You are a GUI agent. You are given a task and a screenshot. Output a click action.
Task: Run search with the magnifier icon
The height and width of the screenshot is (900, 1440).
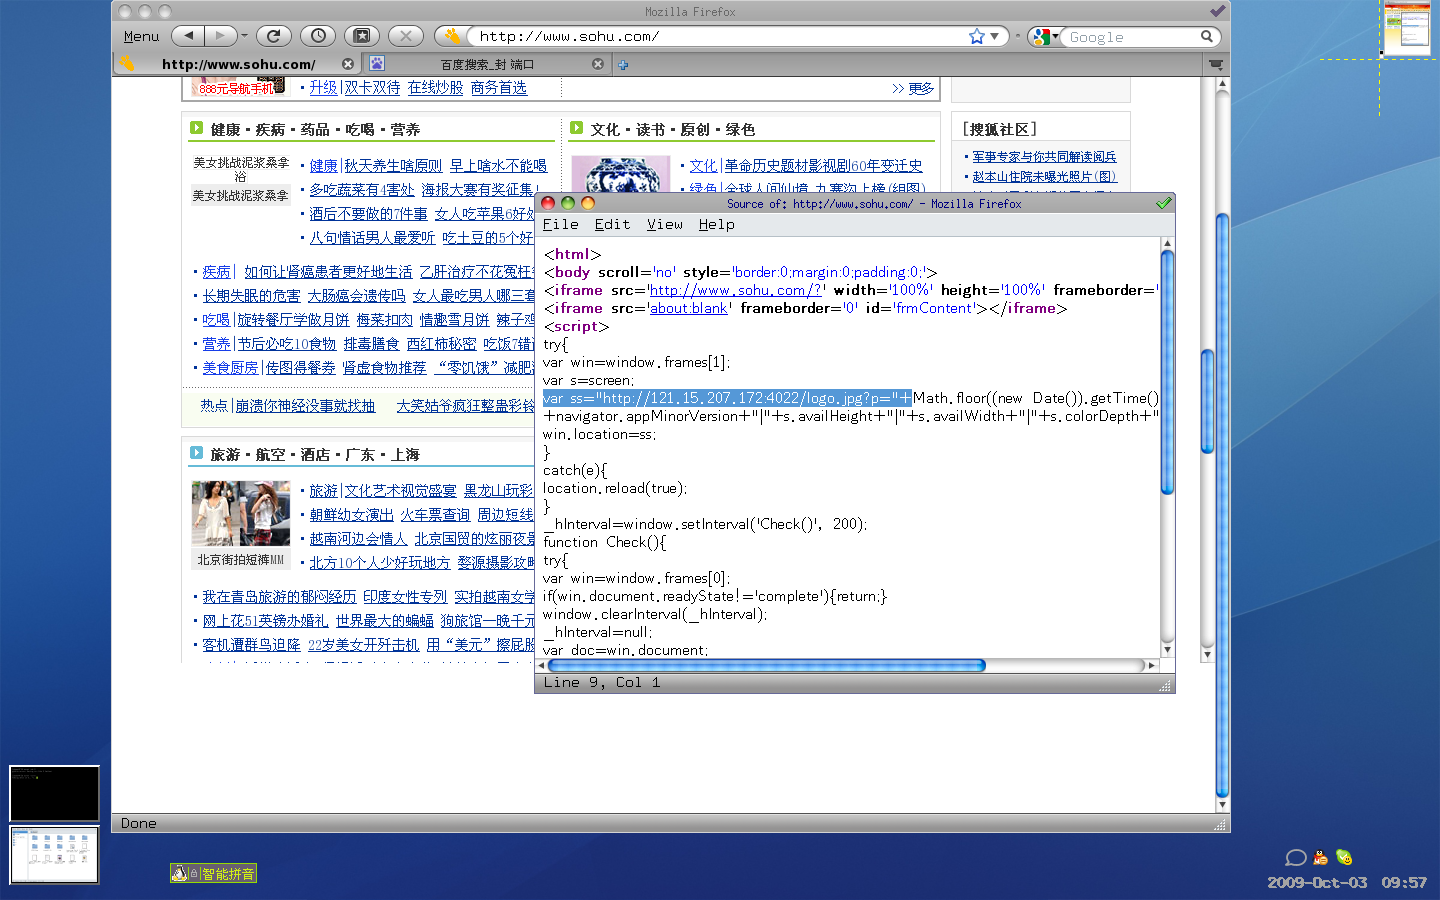coord(1207,36)
